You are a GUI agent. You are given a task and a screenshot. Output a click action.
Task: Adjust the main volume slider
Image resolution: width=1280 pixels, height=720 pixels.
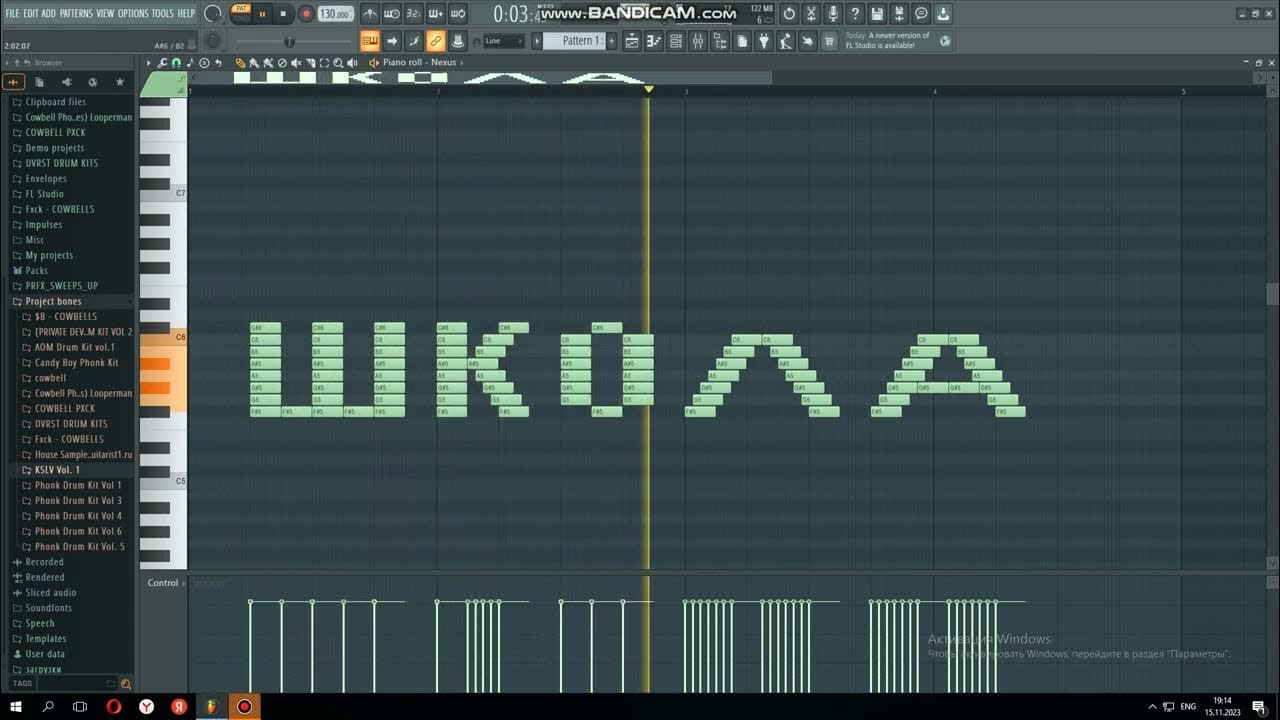[290, 41]
